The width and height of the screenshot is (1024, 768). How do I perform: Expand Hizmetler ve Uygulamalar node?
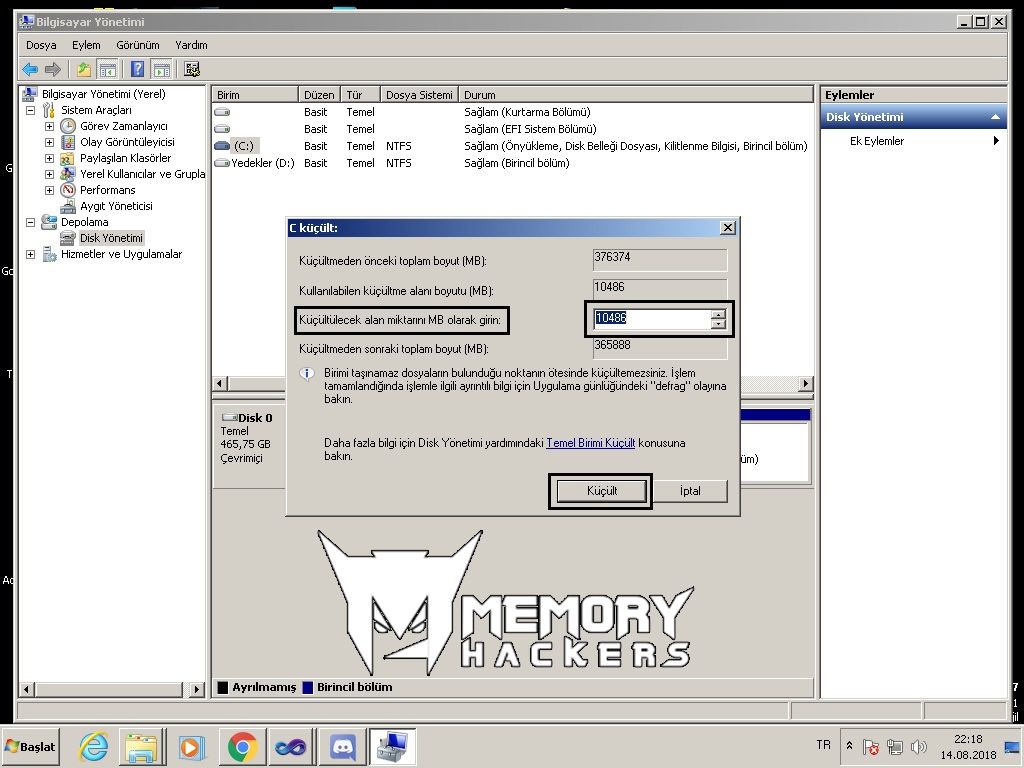pyautogui.click(x=30, y=254)
